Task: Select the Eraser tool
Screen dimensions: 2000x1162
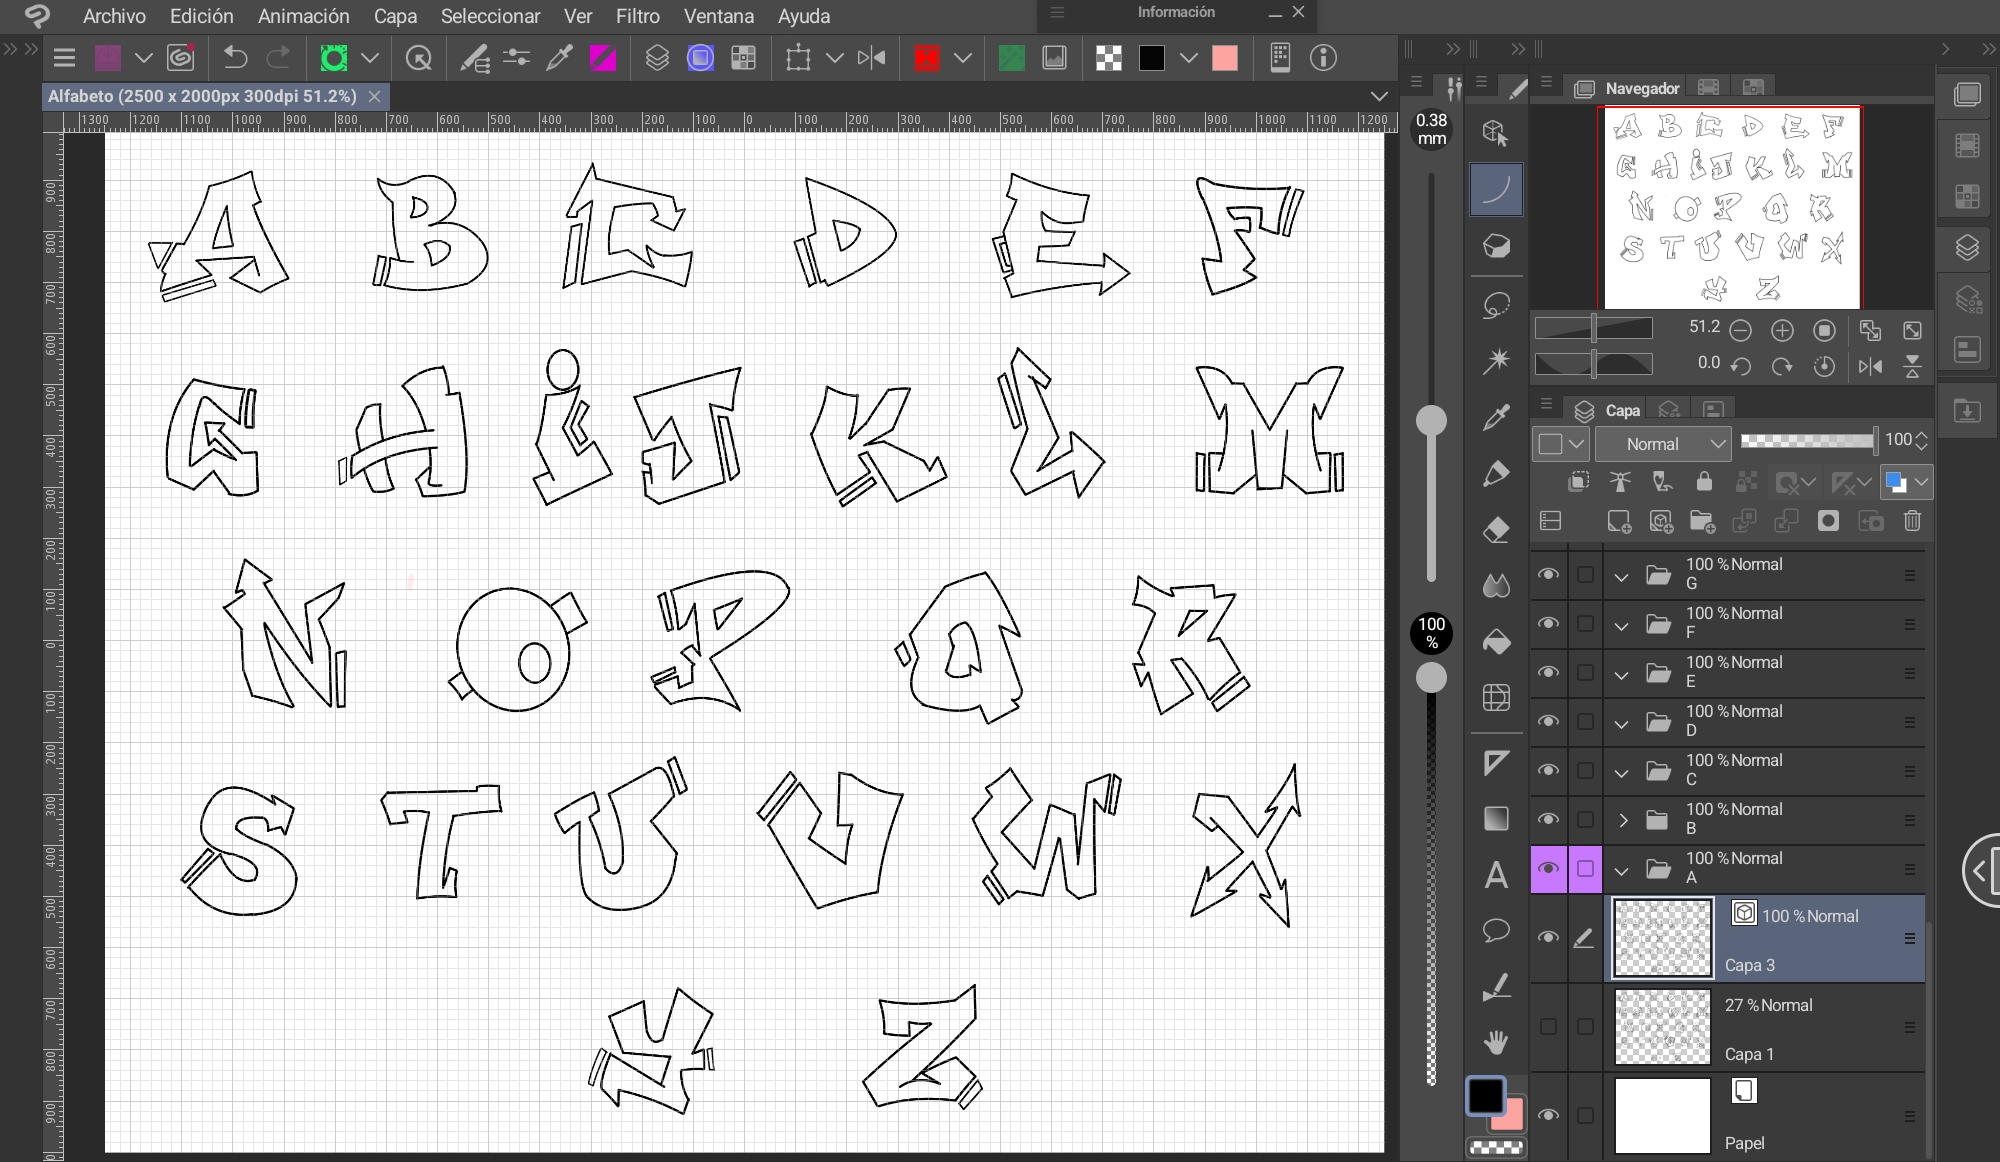Action: tap(1496, 529)
